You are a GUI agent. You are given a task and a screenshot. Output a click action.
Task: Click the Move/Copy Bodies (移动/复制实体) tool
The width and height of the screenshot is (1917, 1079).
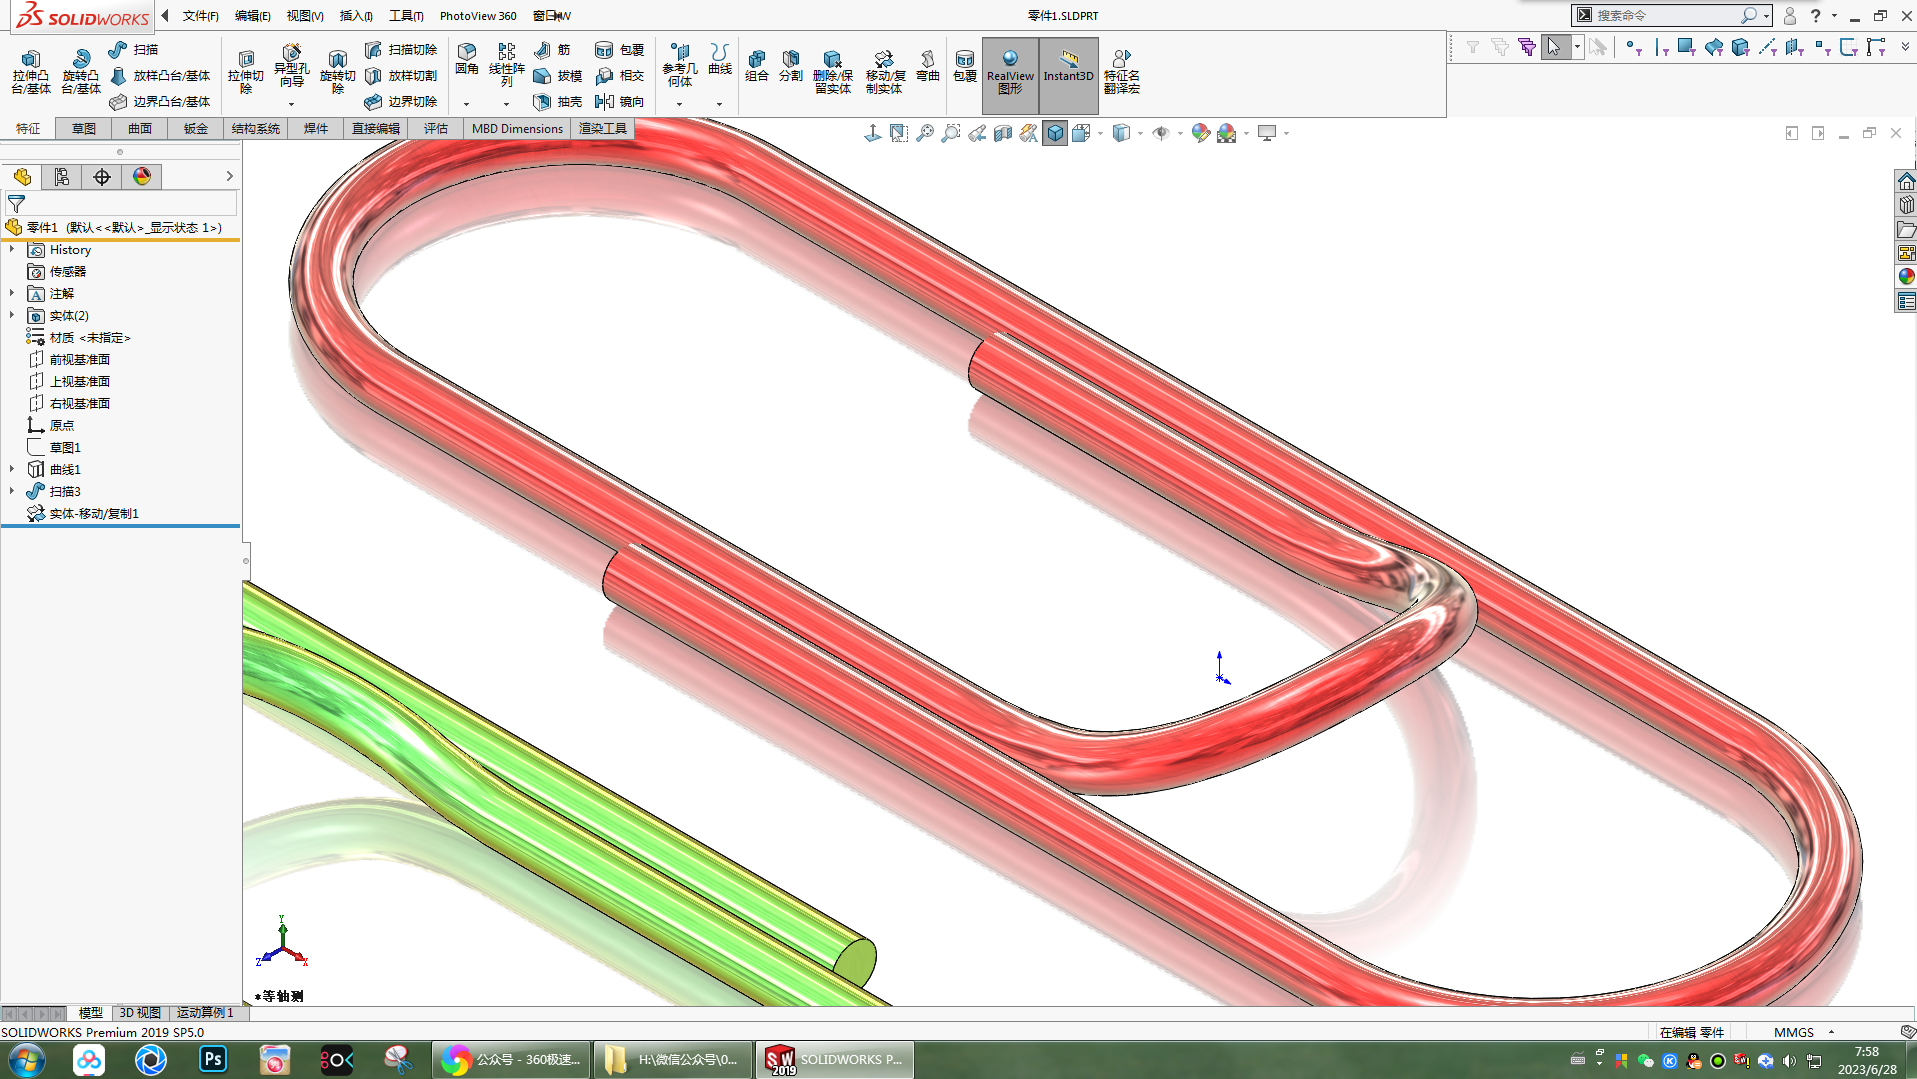(884, 71)
